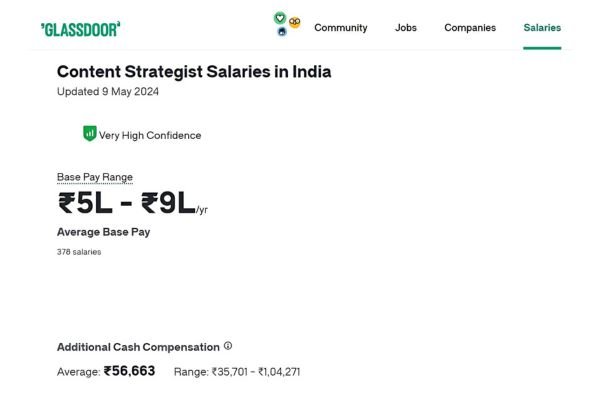Click the Updated 9 May 2024 text
Screen dimensions: 600x400
pos(108,92)
